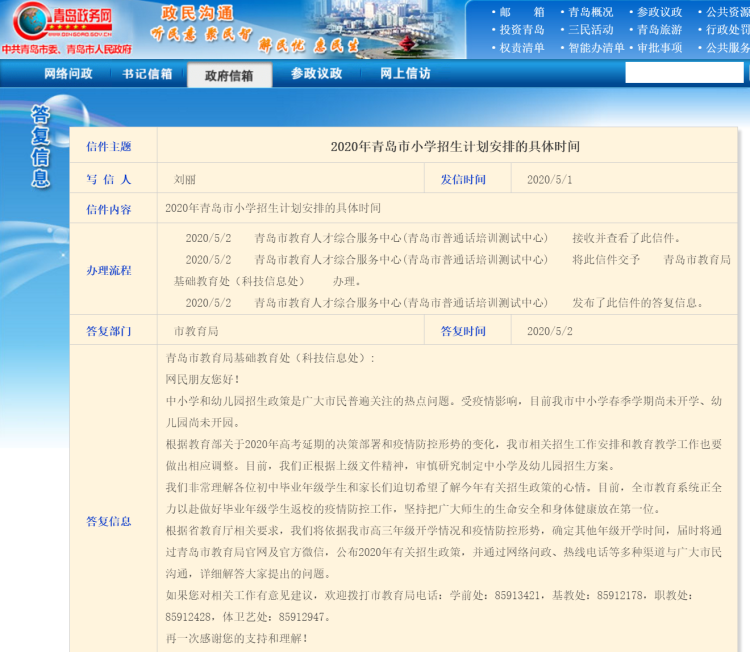Open the 投资青岛 link
750x652 pixels.
pyautogui.click(x=522, y=30)
